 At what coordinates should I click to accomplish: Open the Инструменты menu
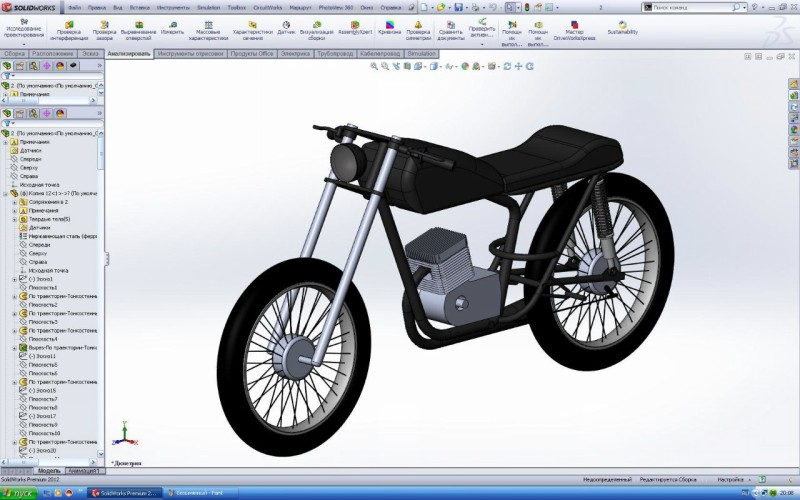pyautogui.click(x=173, y=8)
